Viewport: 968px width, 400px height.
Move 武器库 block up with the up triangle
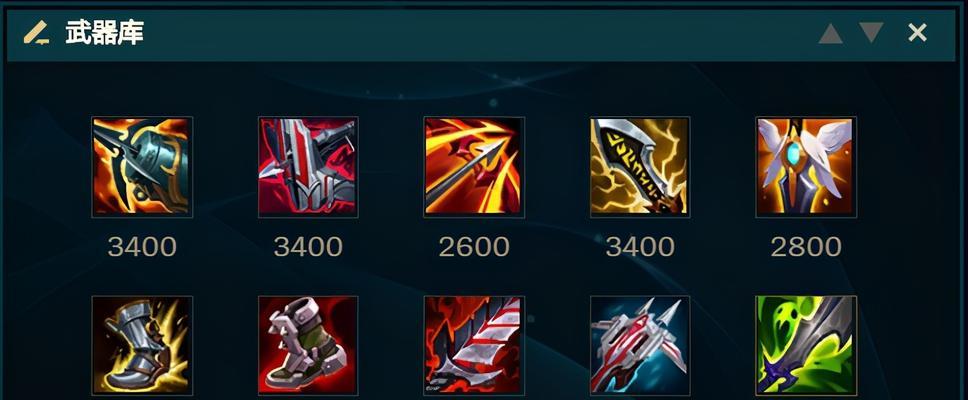point(830,33)
